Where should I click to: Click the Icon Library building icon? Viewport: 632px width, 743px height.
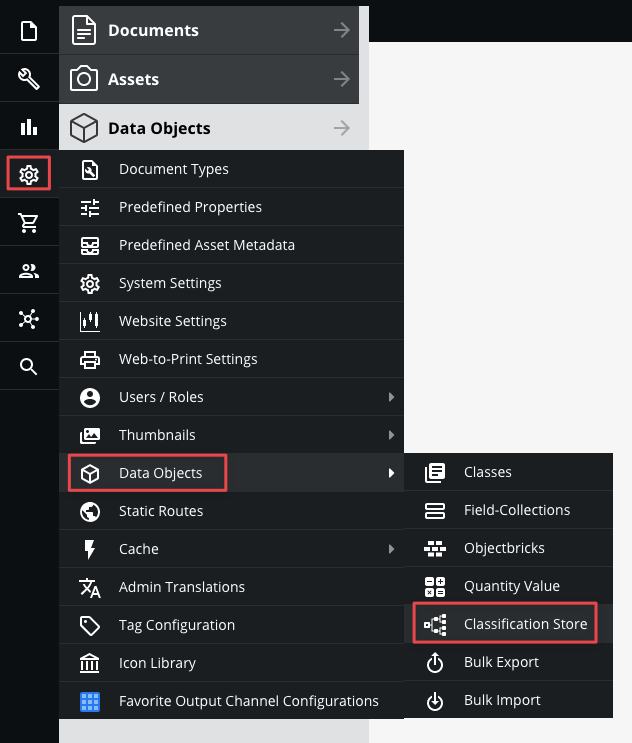(90, 663)
